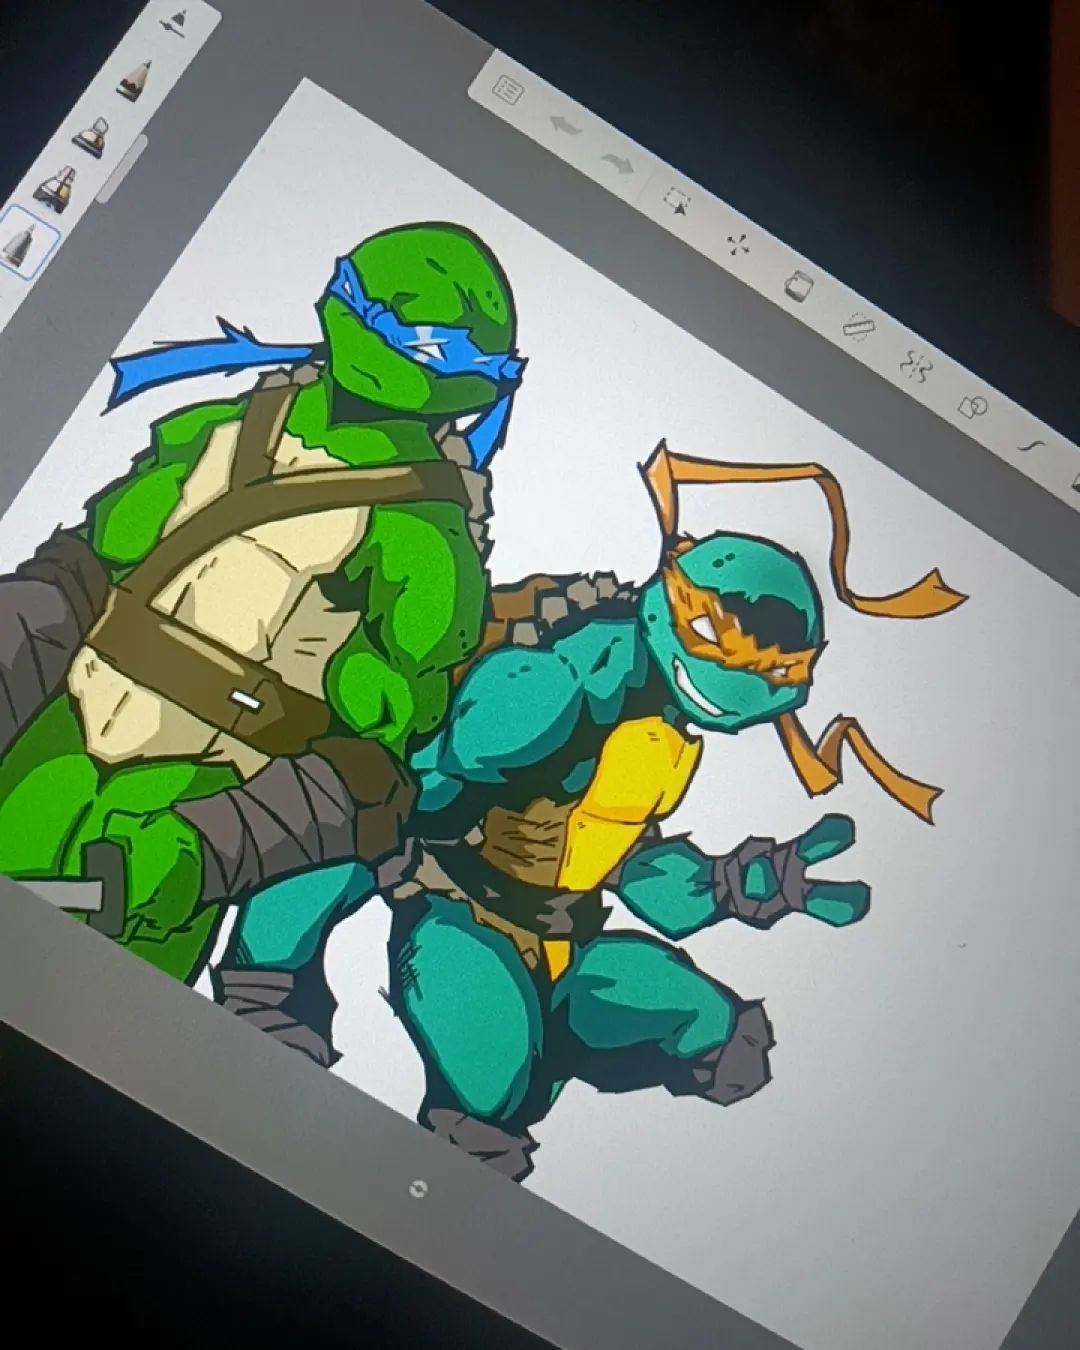Activate the Transform tool four-arrow icon

[738, 244]
